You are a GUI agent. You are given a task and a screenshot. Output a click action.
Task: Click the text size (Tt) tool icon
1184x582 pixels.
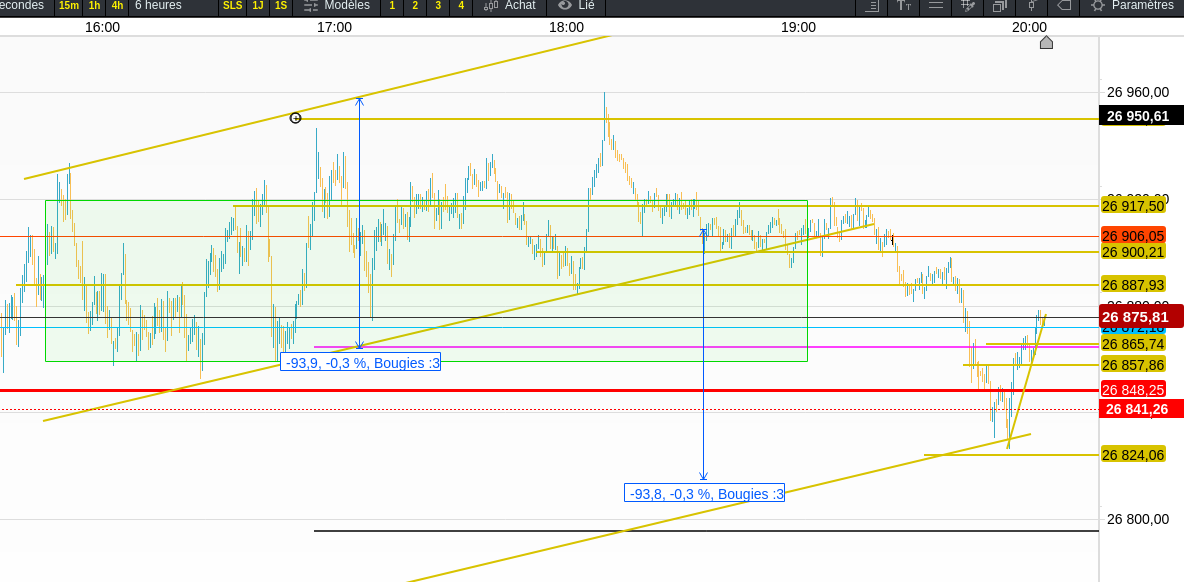903,6
